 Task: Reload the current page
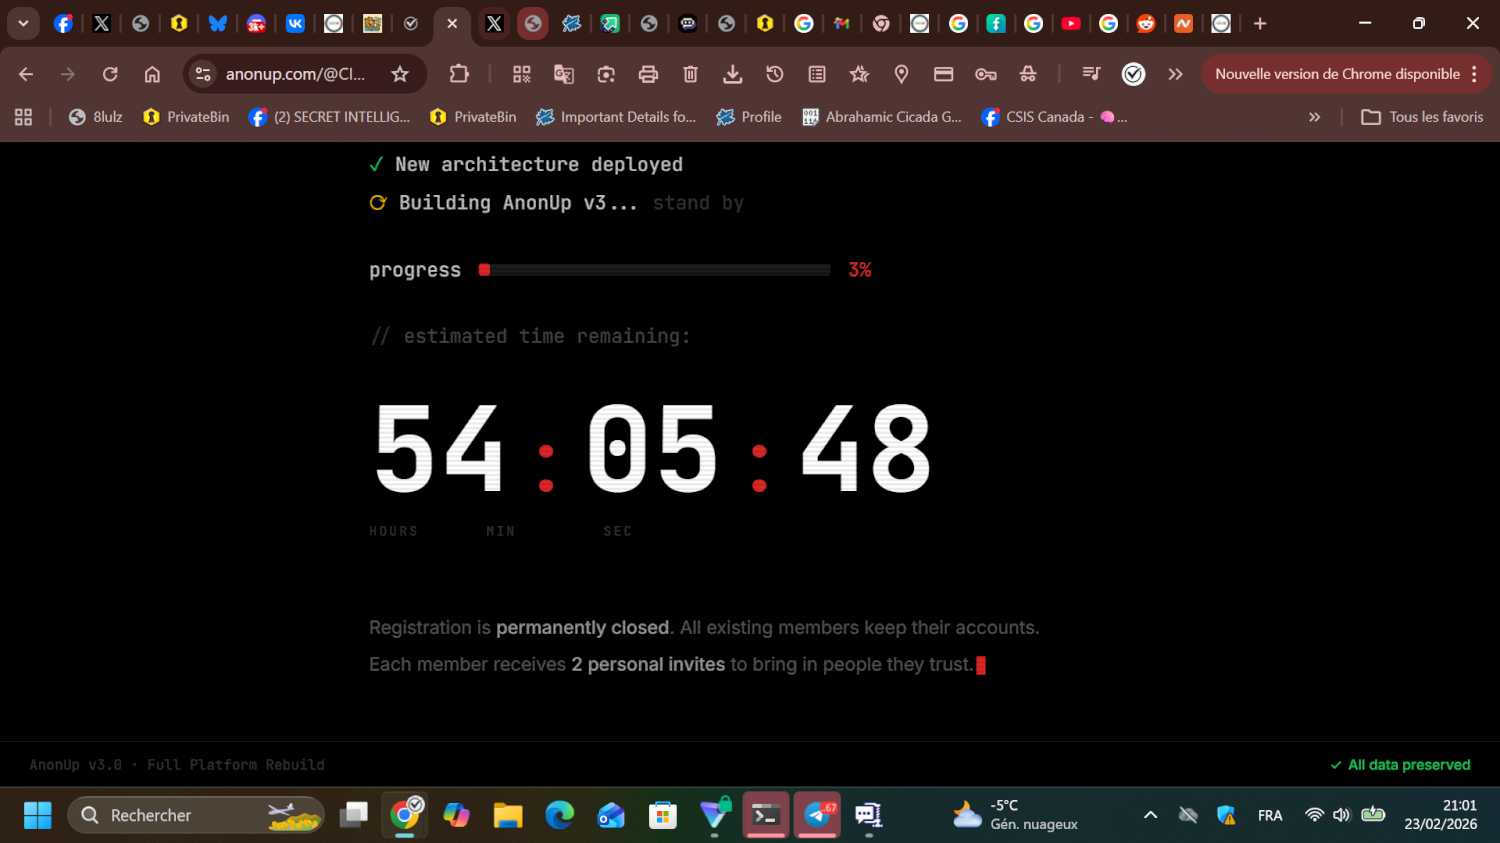[110, 74]
